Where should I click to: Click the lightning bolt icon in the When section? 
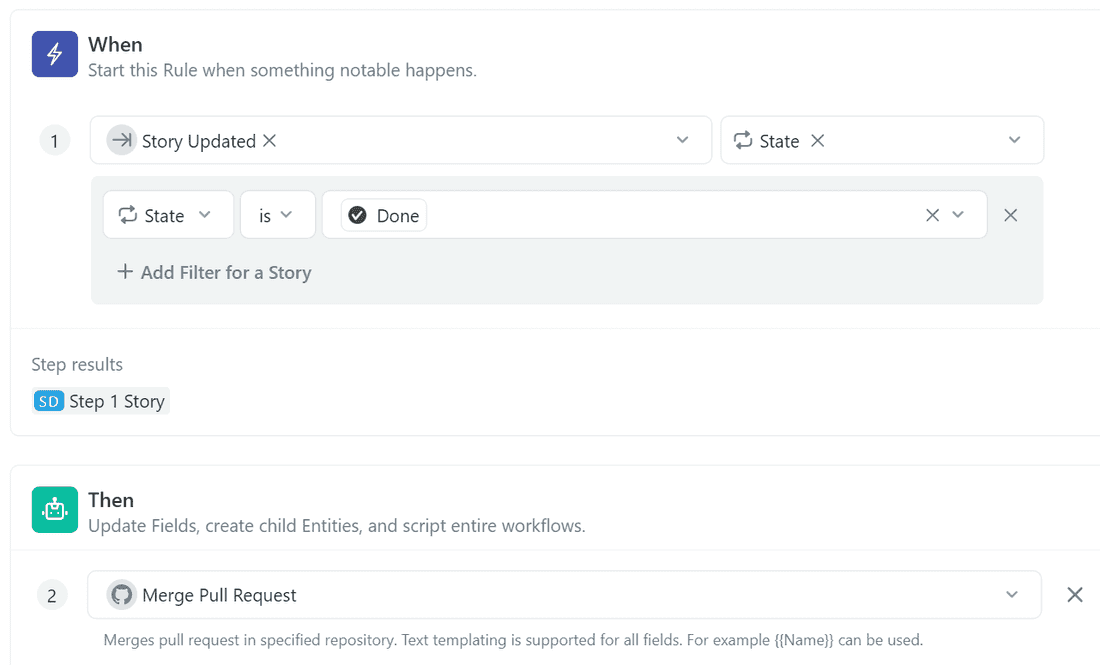[54, 54]
